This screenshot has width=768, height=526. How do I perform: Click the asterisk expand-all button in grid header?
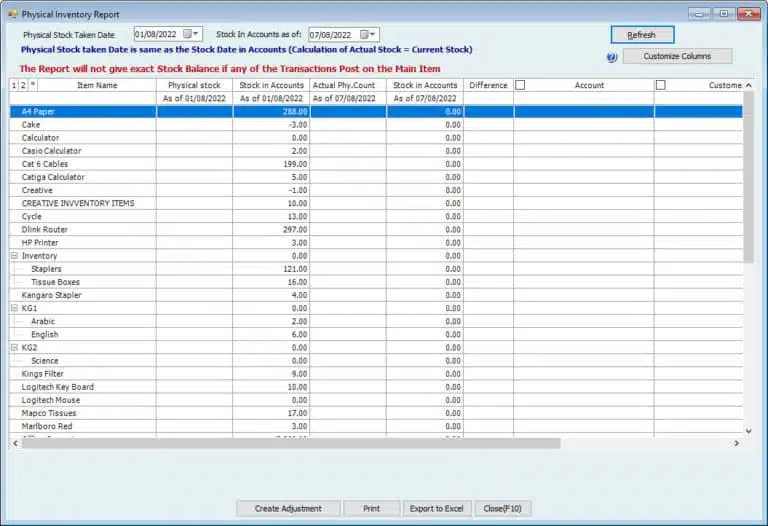pos(32,86)
